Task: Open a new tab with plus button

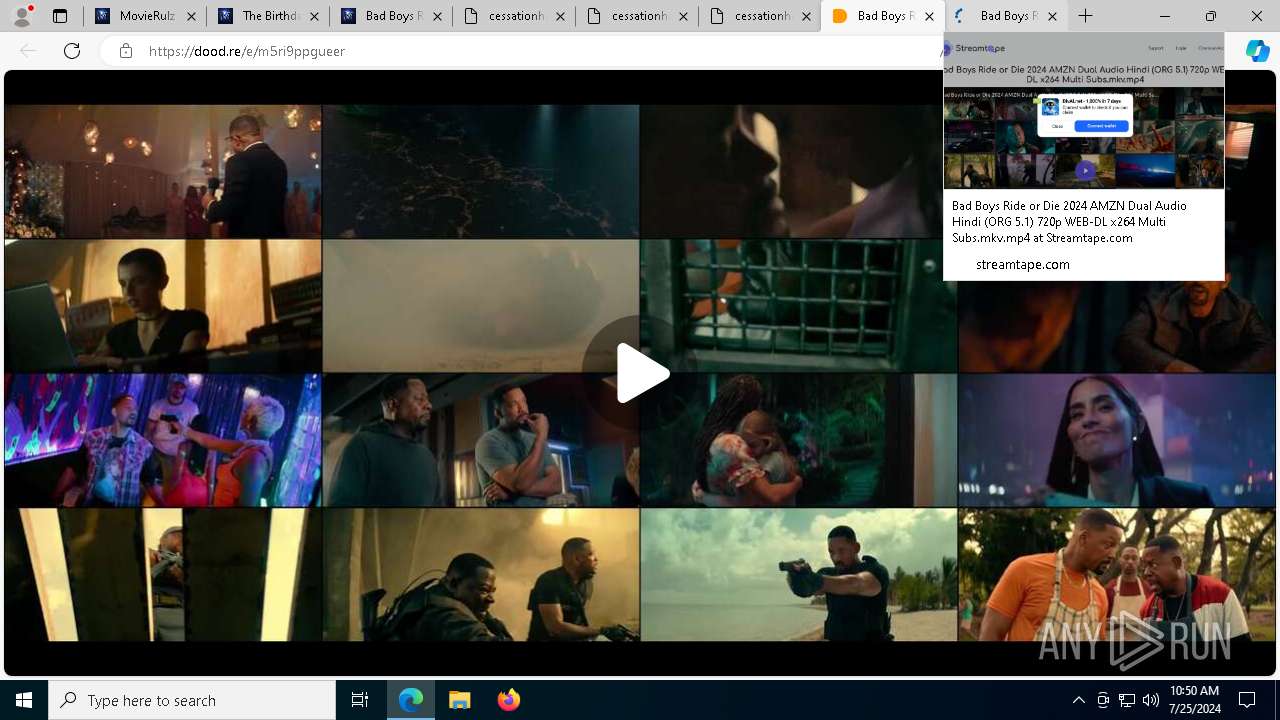Action: tap(1085, 16)
